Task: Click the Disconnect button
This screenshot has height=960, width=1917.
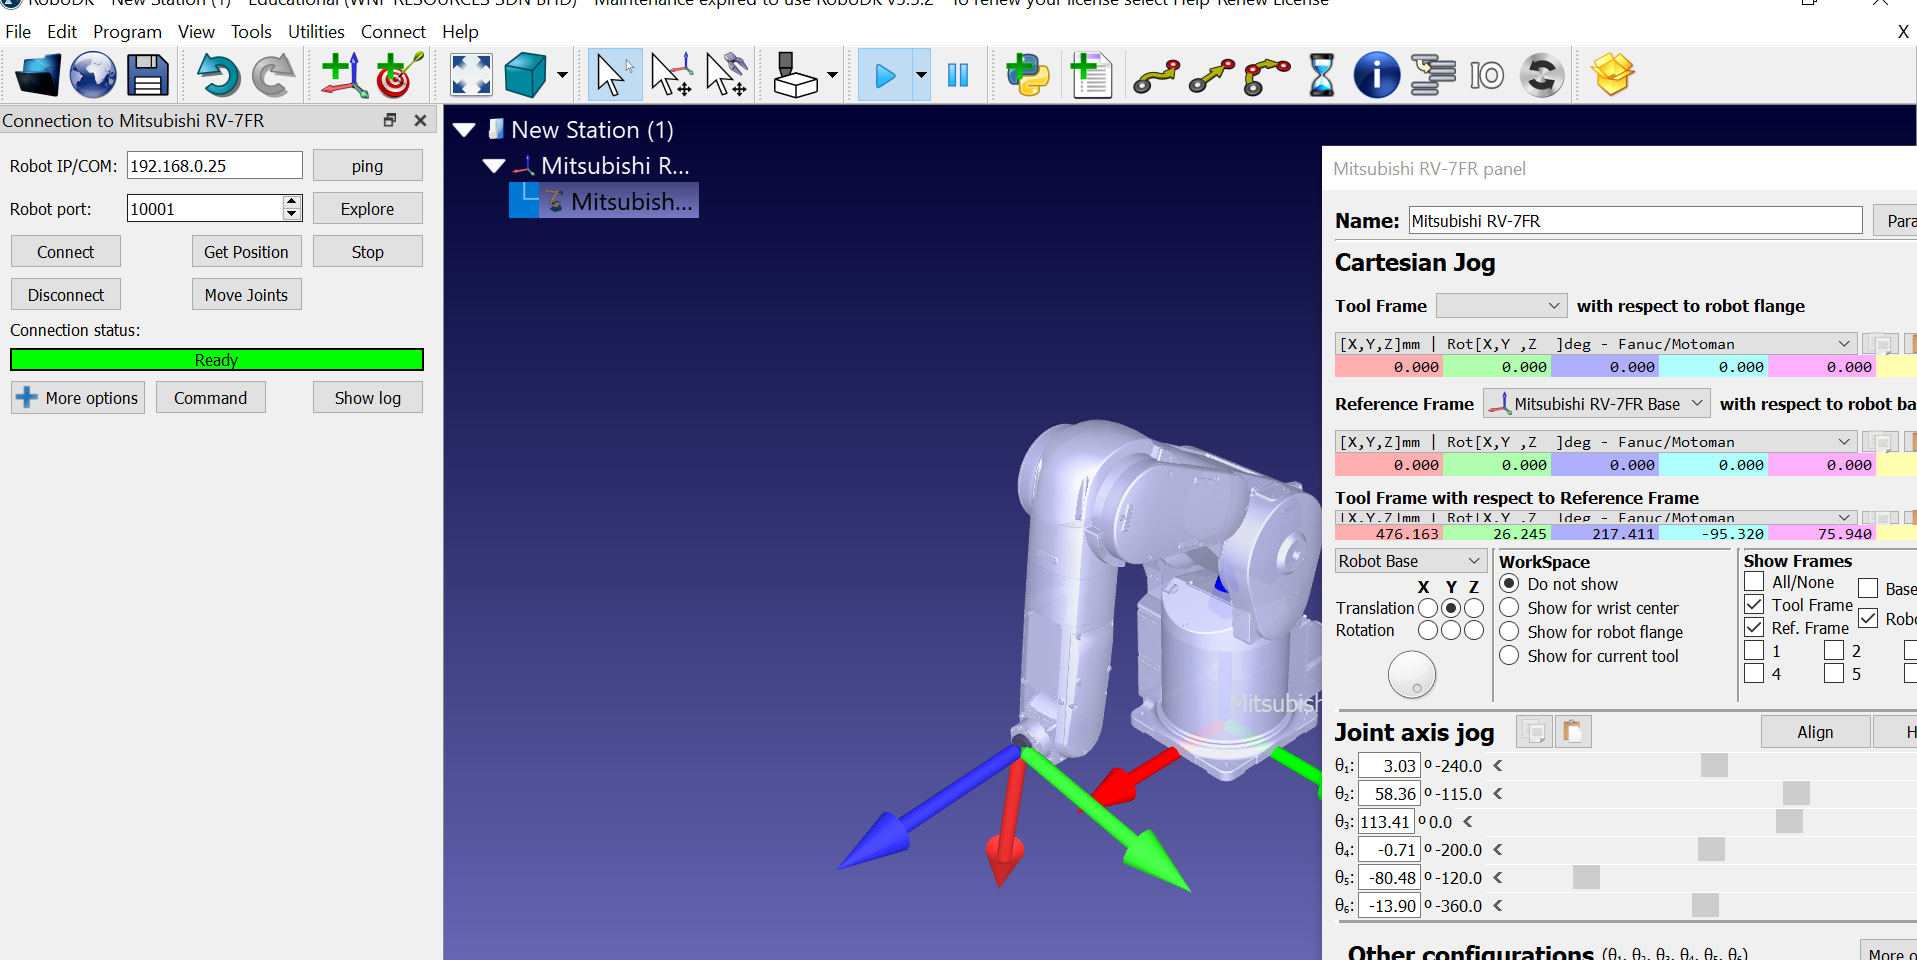Action: (x=66, y=295)
